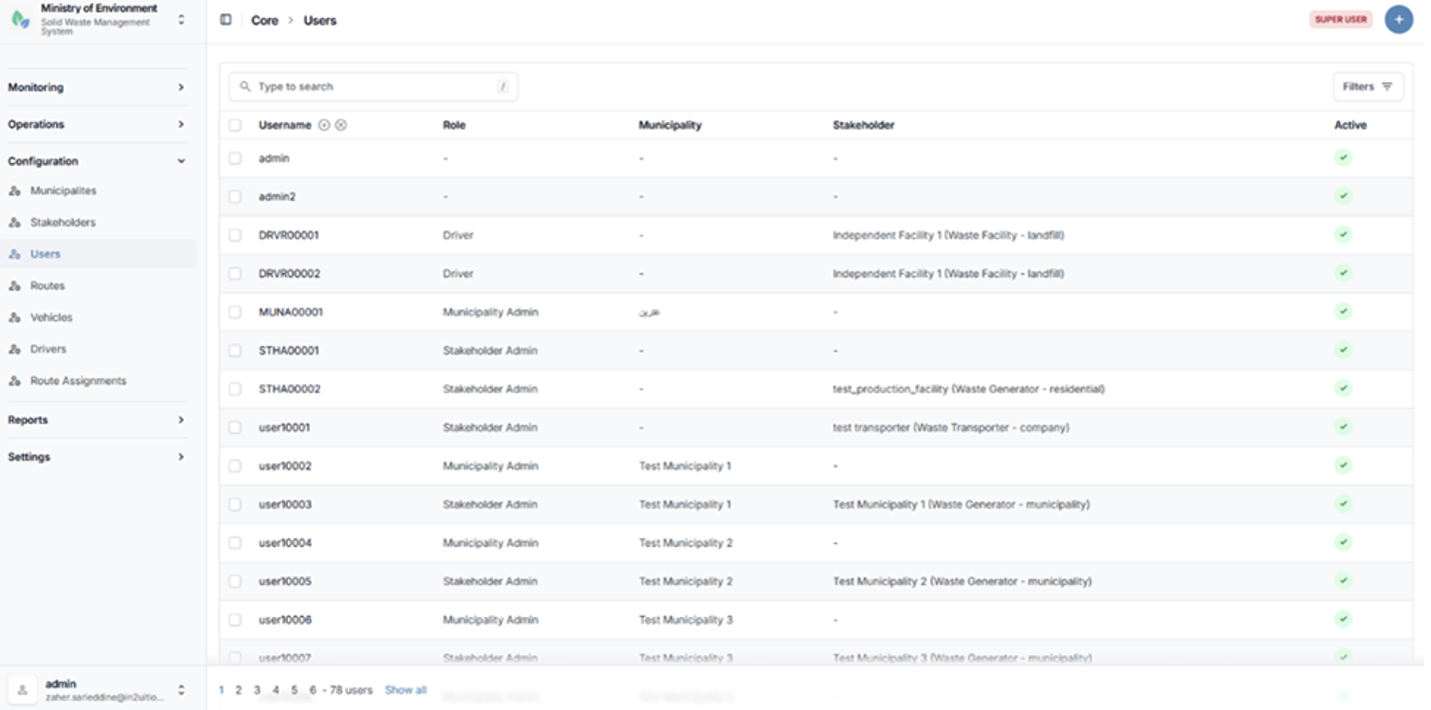Click the Stakeholder column header
1431x710 pixels.
(863, 125)
